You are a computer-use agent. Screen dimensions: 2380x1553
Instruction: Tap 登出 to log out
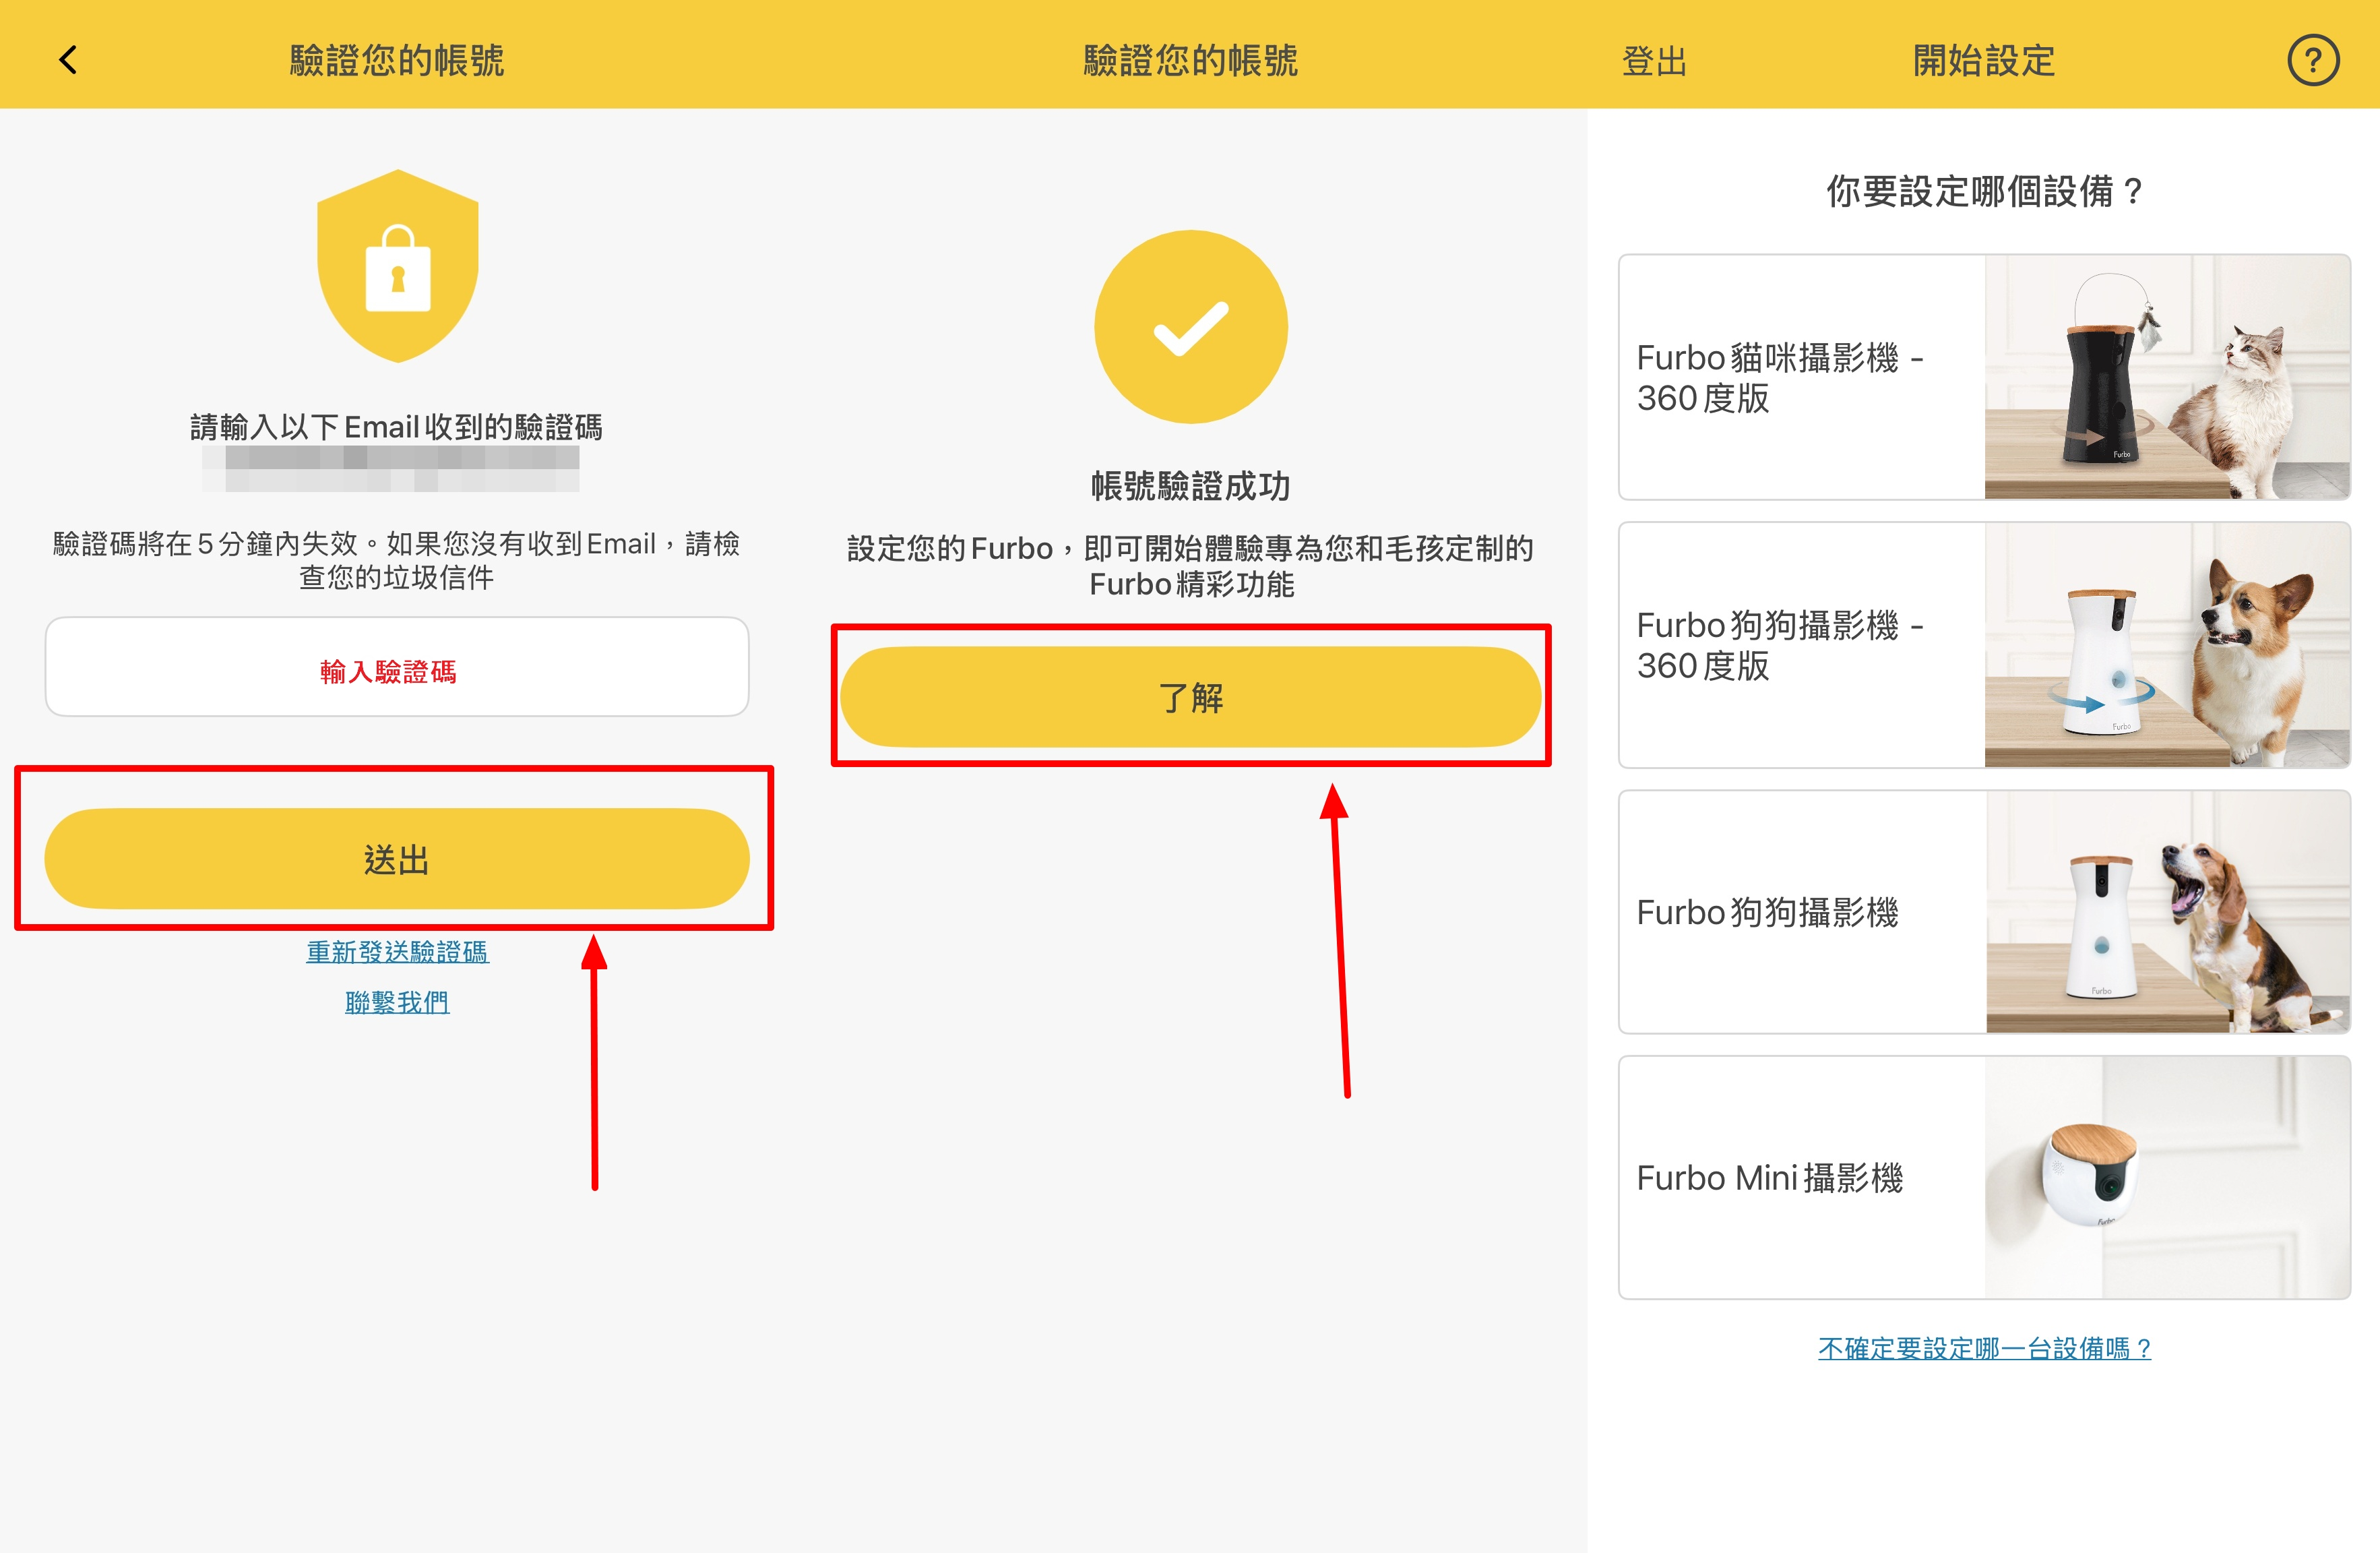pos(1654,61)
